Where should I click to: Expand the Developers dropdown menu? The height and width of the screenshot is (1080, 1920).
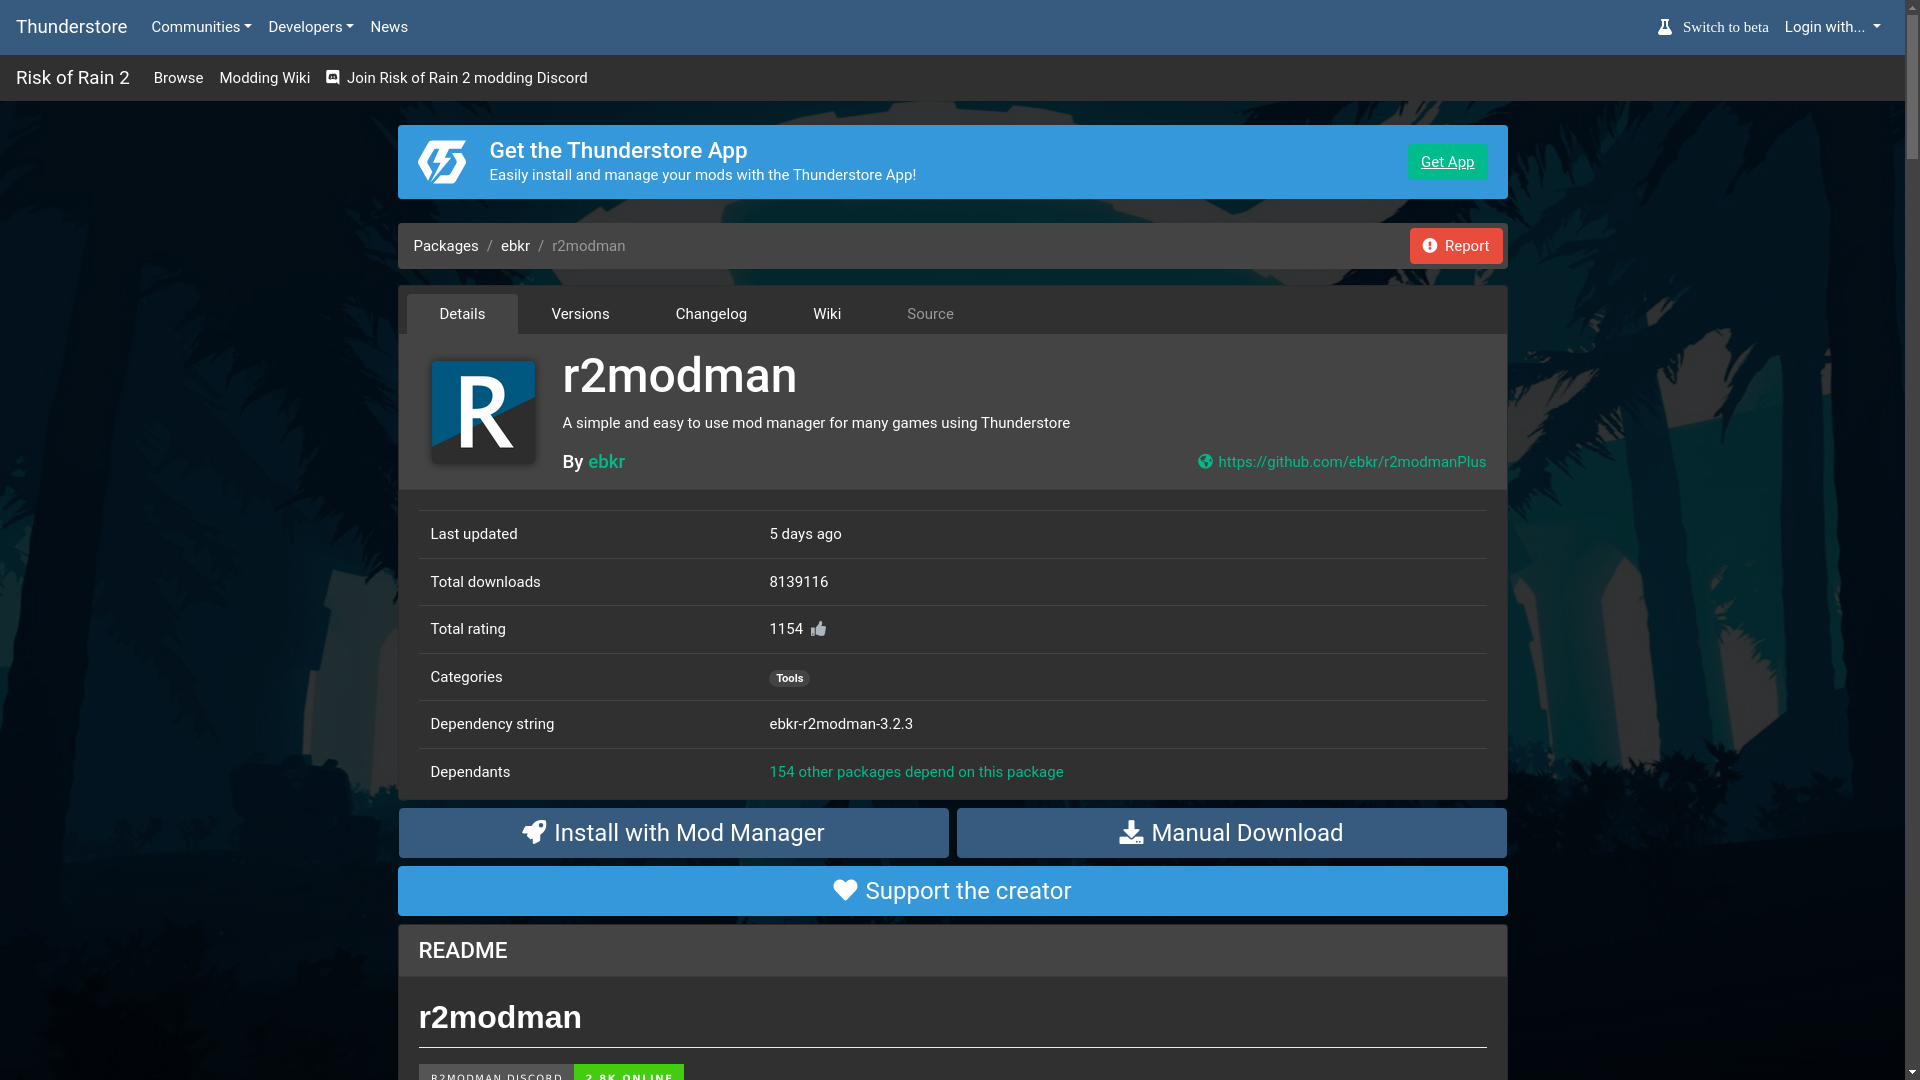[311, 27]
